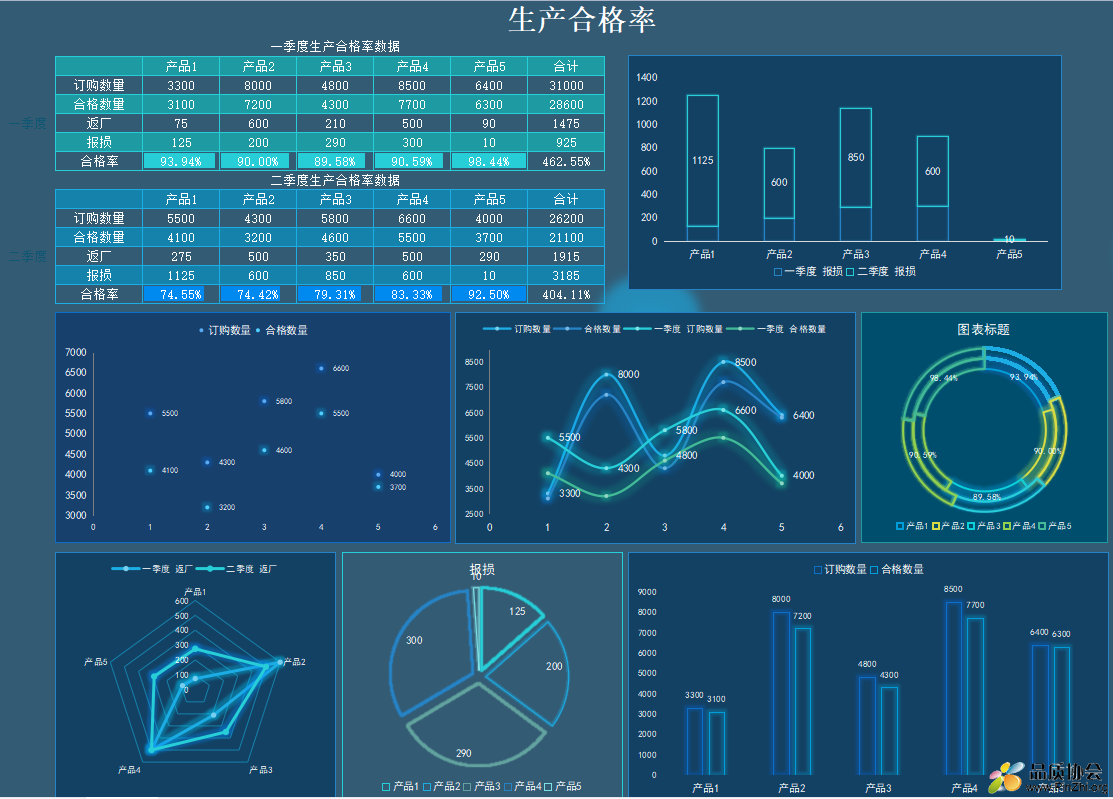Click the "二季度 报损" legend swatch in the top-right chart

pyautogui.click(x=850, y=272)
